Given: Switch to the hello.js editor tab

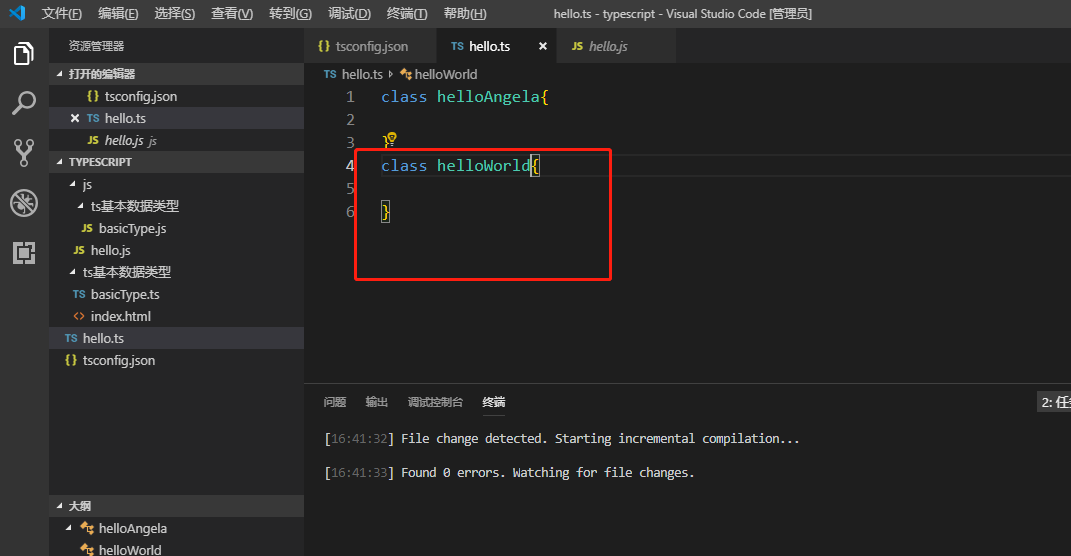Looking at the screenshot, I should pos(616,46).
